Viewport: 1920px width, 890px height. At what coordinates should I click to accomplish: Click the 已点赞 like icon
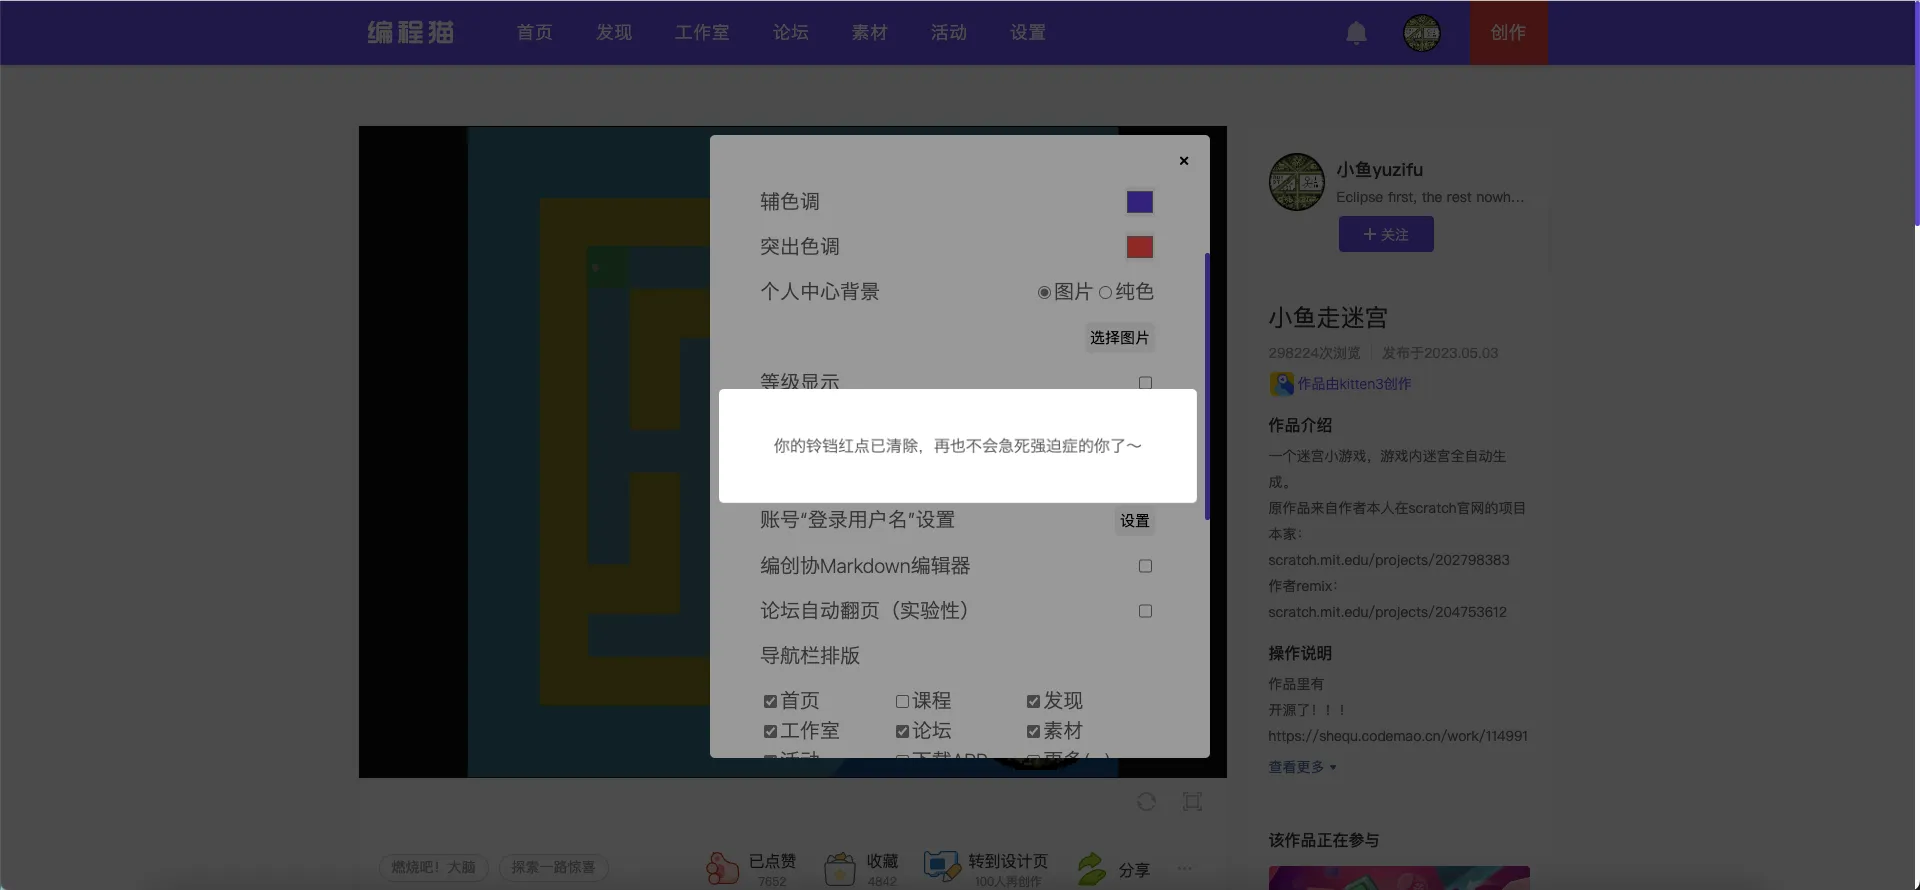point(722,868)
